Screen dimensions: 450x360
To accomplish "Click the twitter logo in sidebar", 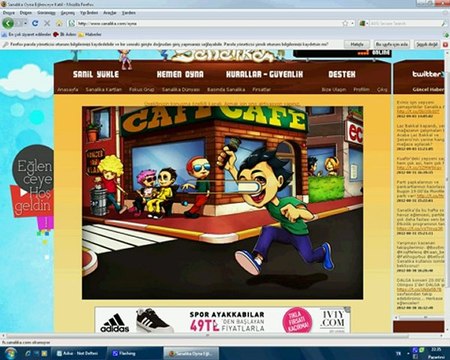I will 428,74.
